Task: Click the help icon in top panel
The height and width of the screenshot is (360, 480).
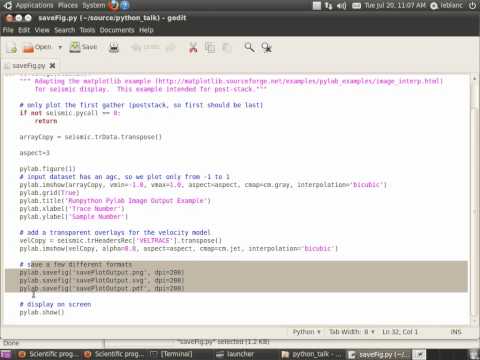Action: 125,5
